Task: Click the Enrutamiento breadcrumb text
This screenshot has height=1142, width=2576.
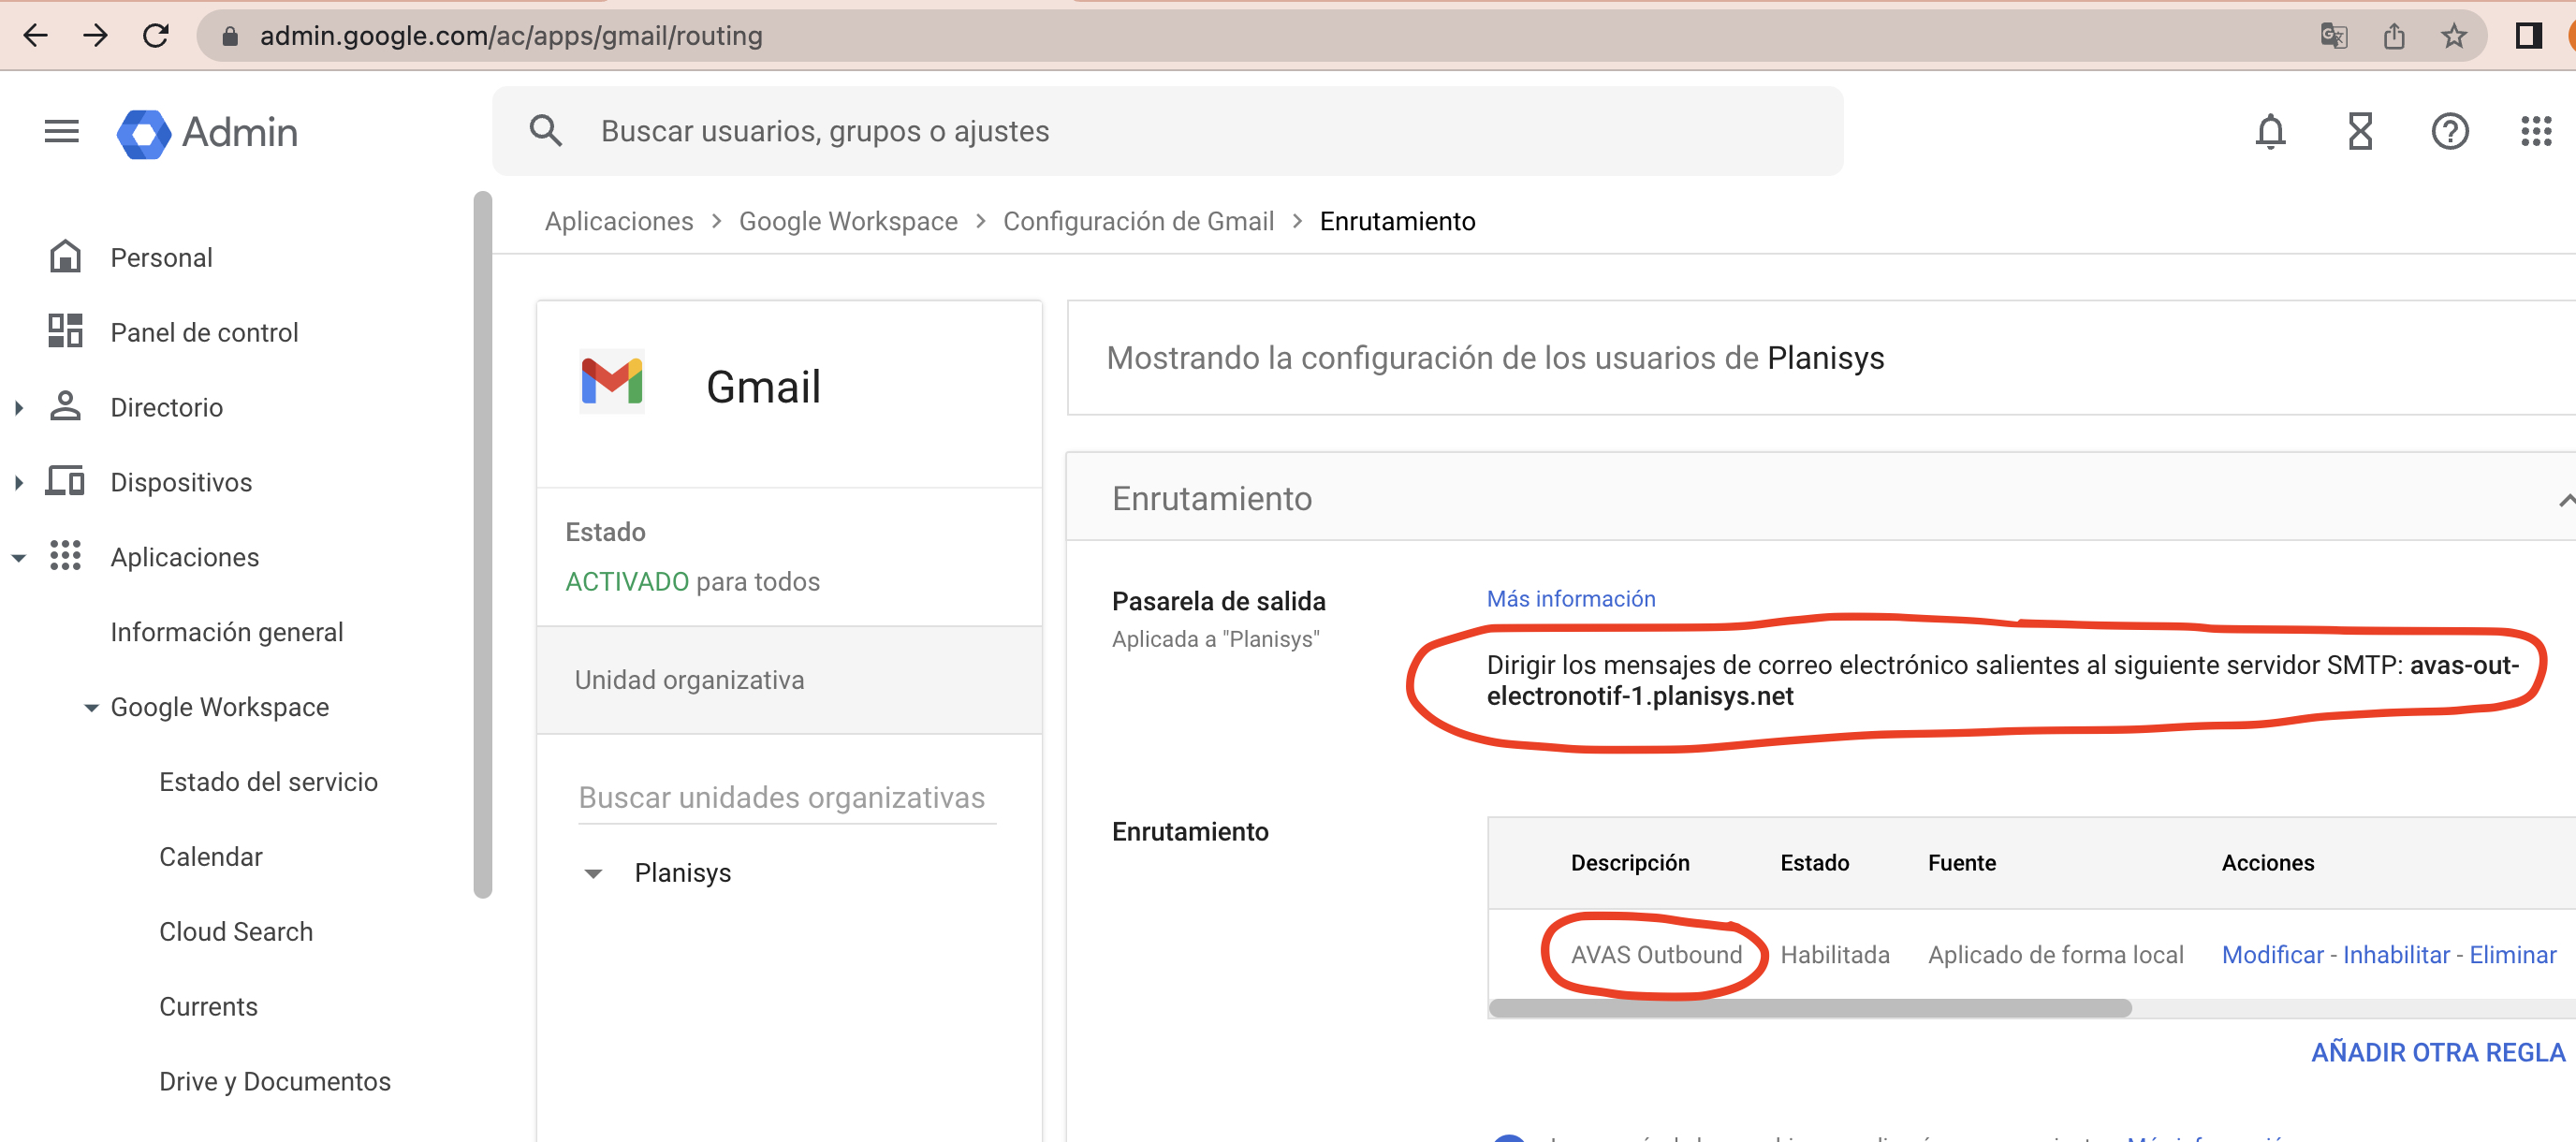Action: tap(1397, 221)
